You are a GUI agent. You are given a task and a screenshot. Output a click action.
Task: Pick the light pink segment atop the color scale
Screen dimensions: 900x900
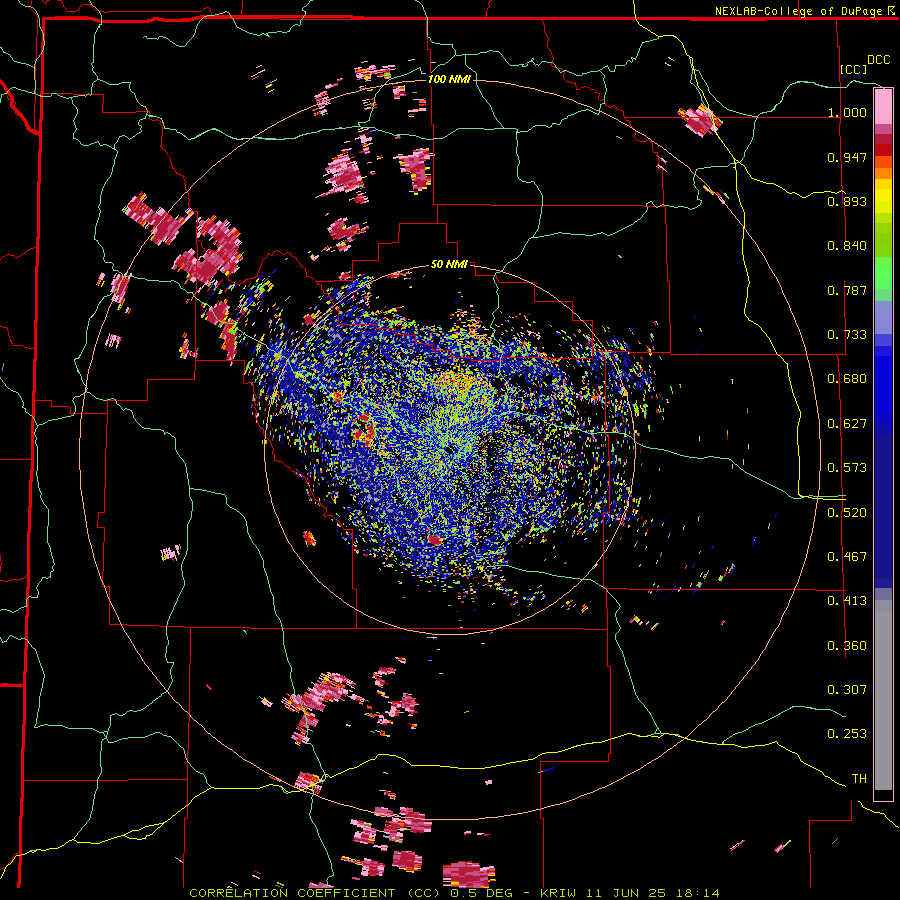(x=883, y=106)
